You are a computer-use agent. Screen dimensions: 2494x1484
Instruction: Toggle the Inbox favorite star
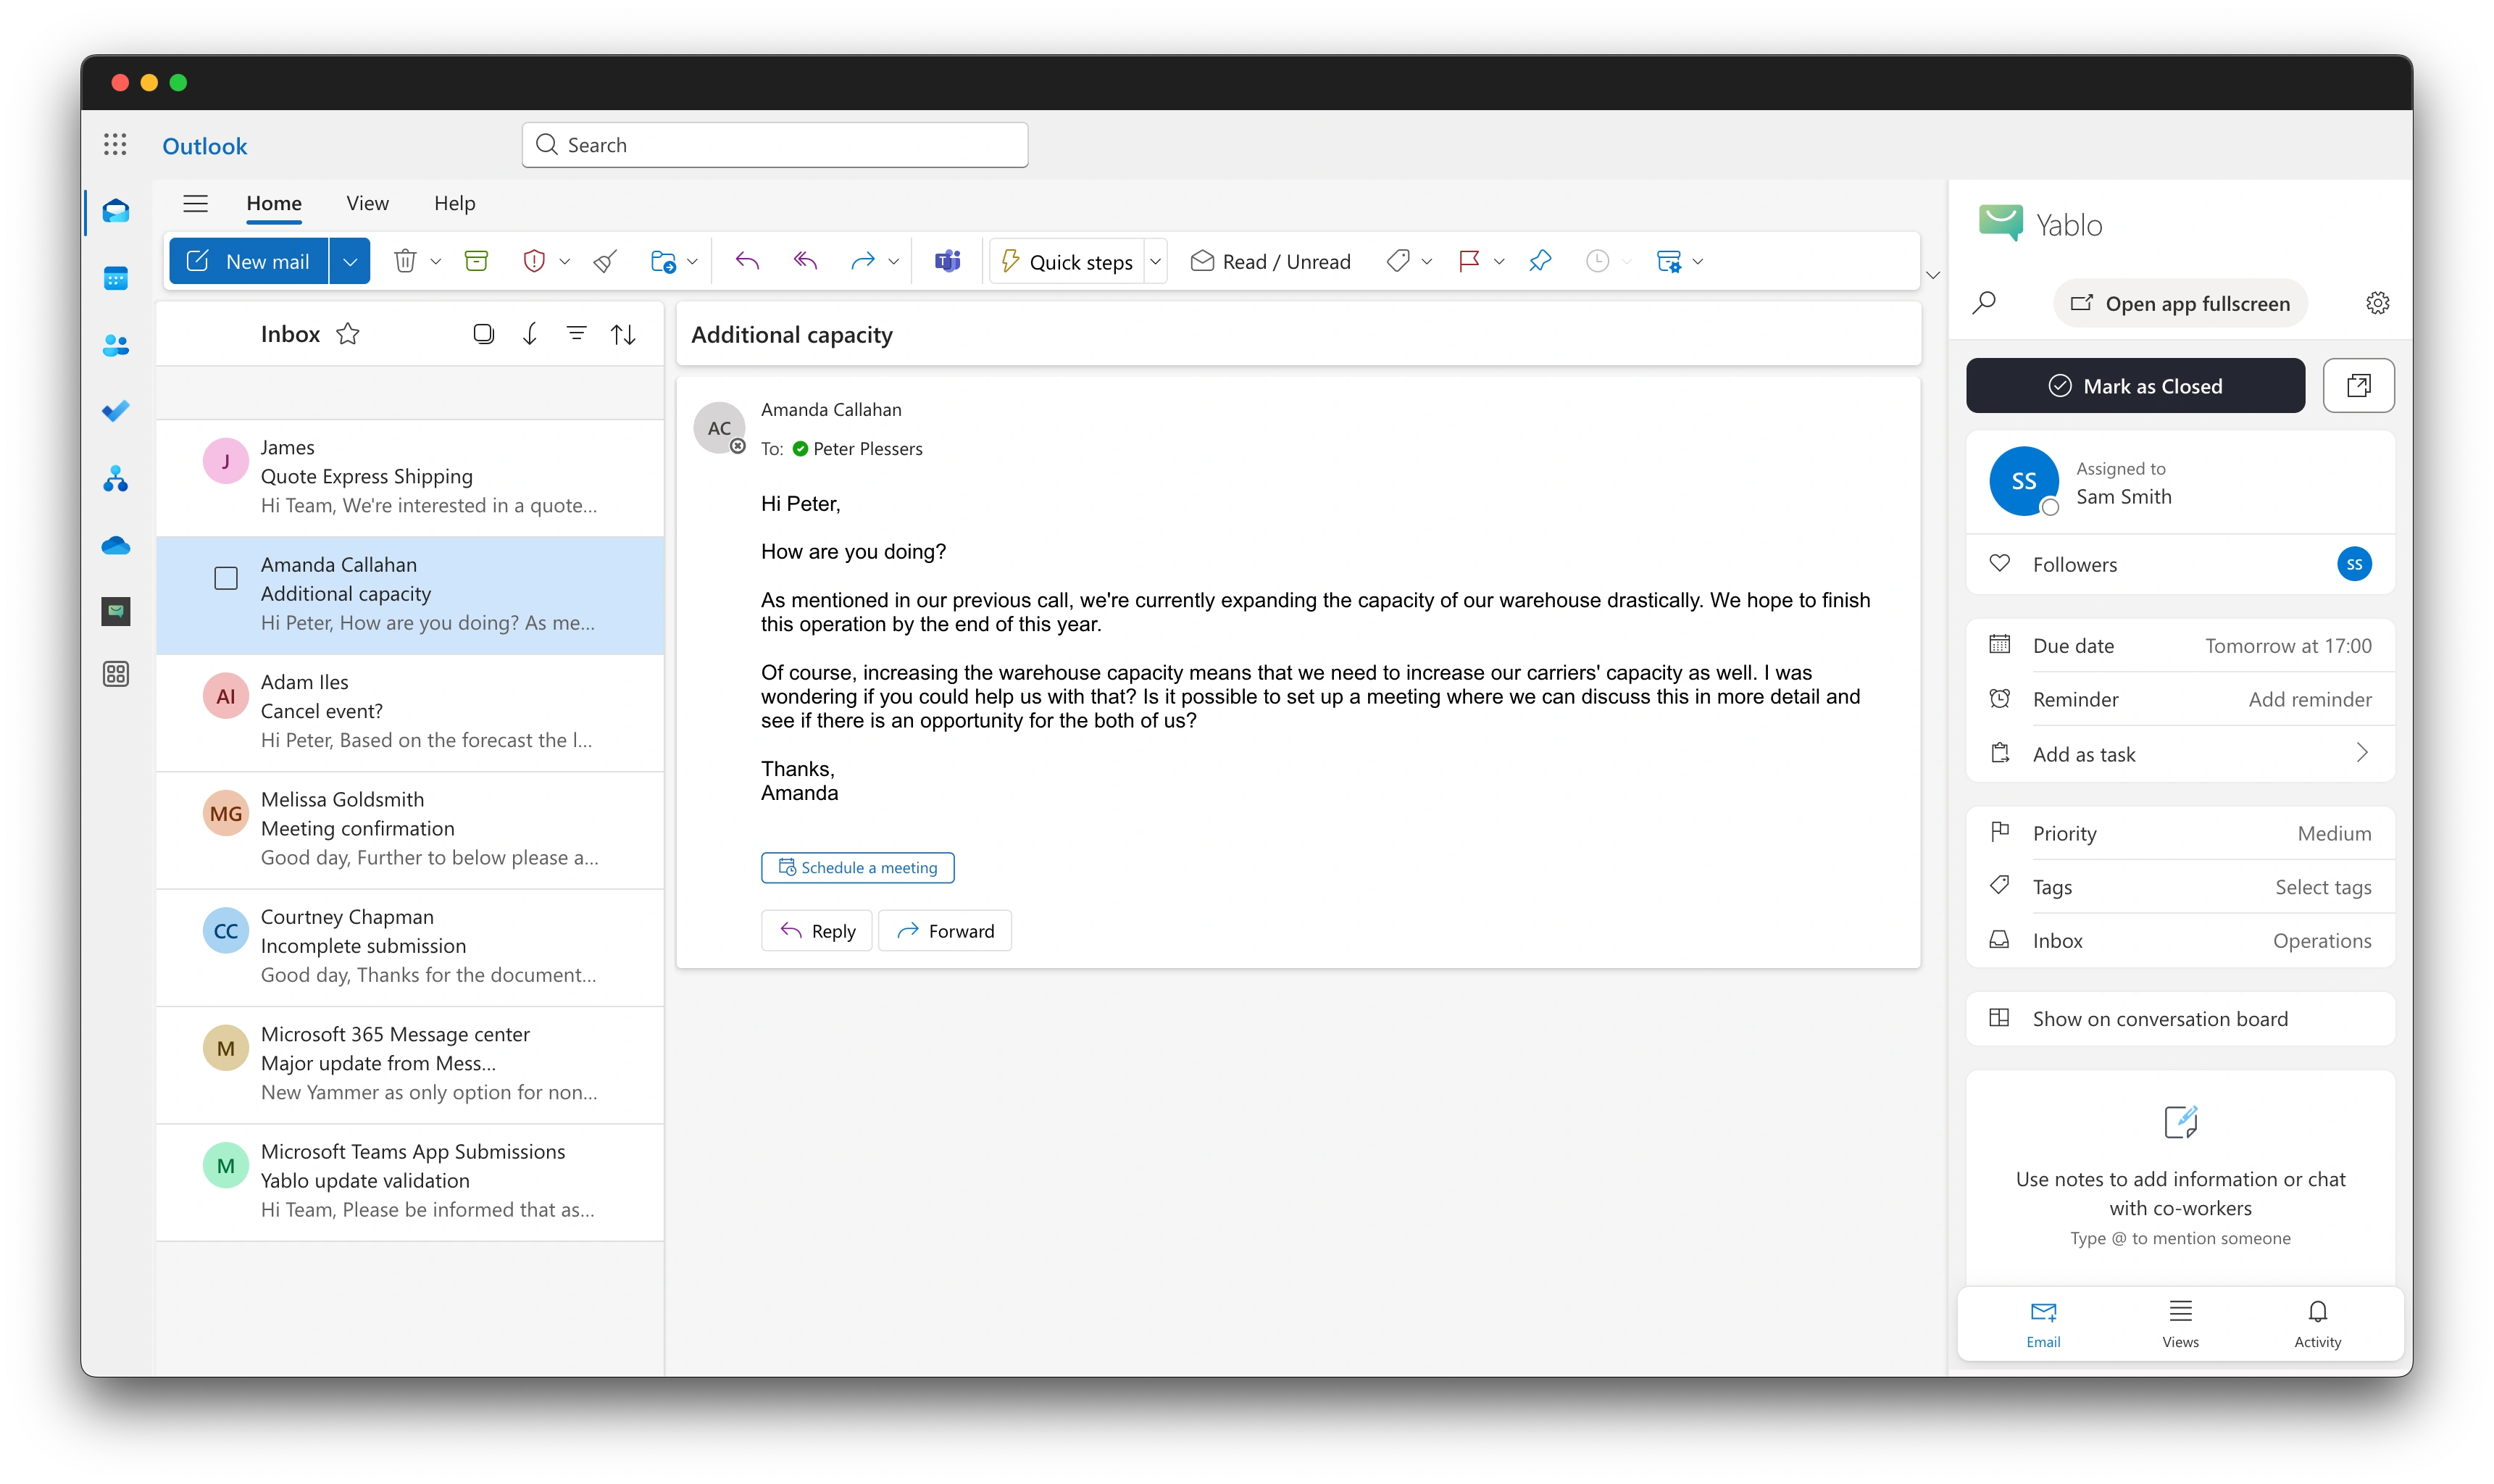pos(348,334)
